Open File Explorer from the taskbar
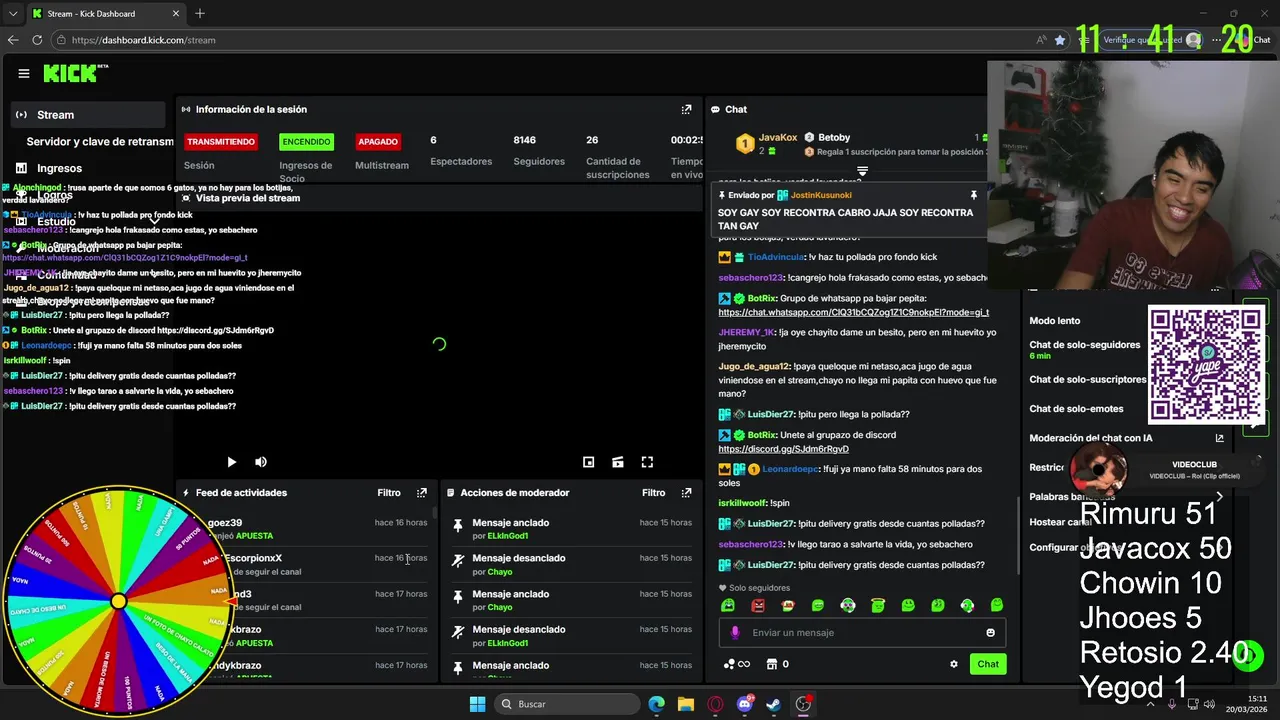This screenshot has width=1280, height=720. 686,704
